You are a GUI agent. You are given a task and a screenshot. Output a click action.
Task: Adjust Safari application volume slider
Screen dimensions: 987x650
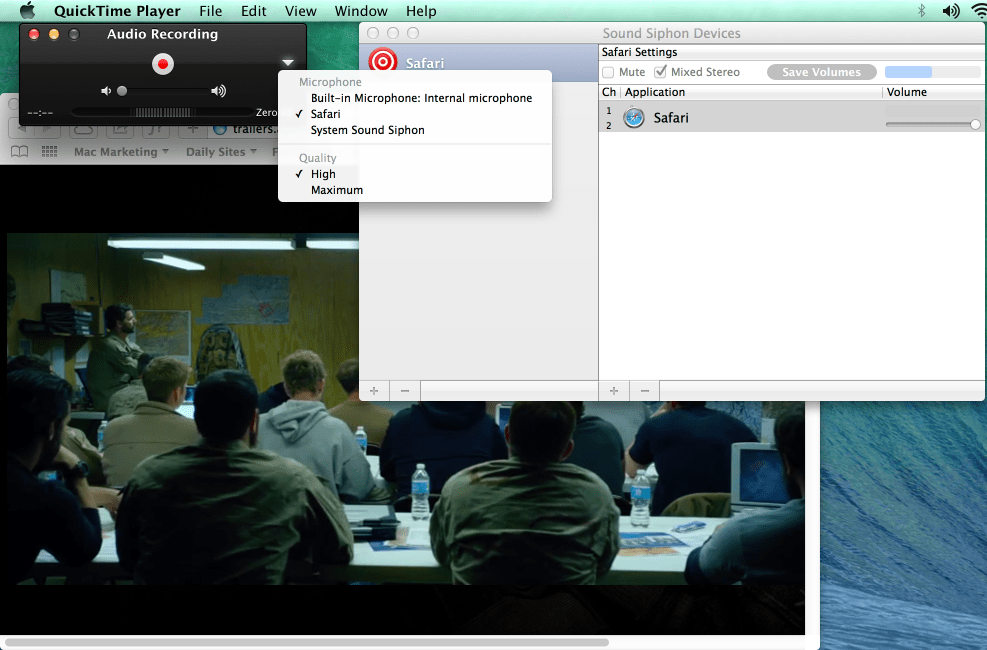pos(975,125)
